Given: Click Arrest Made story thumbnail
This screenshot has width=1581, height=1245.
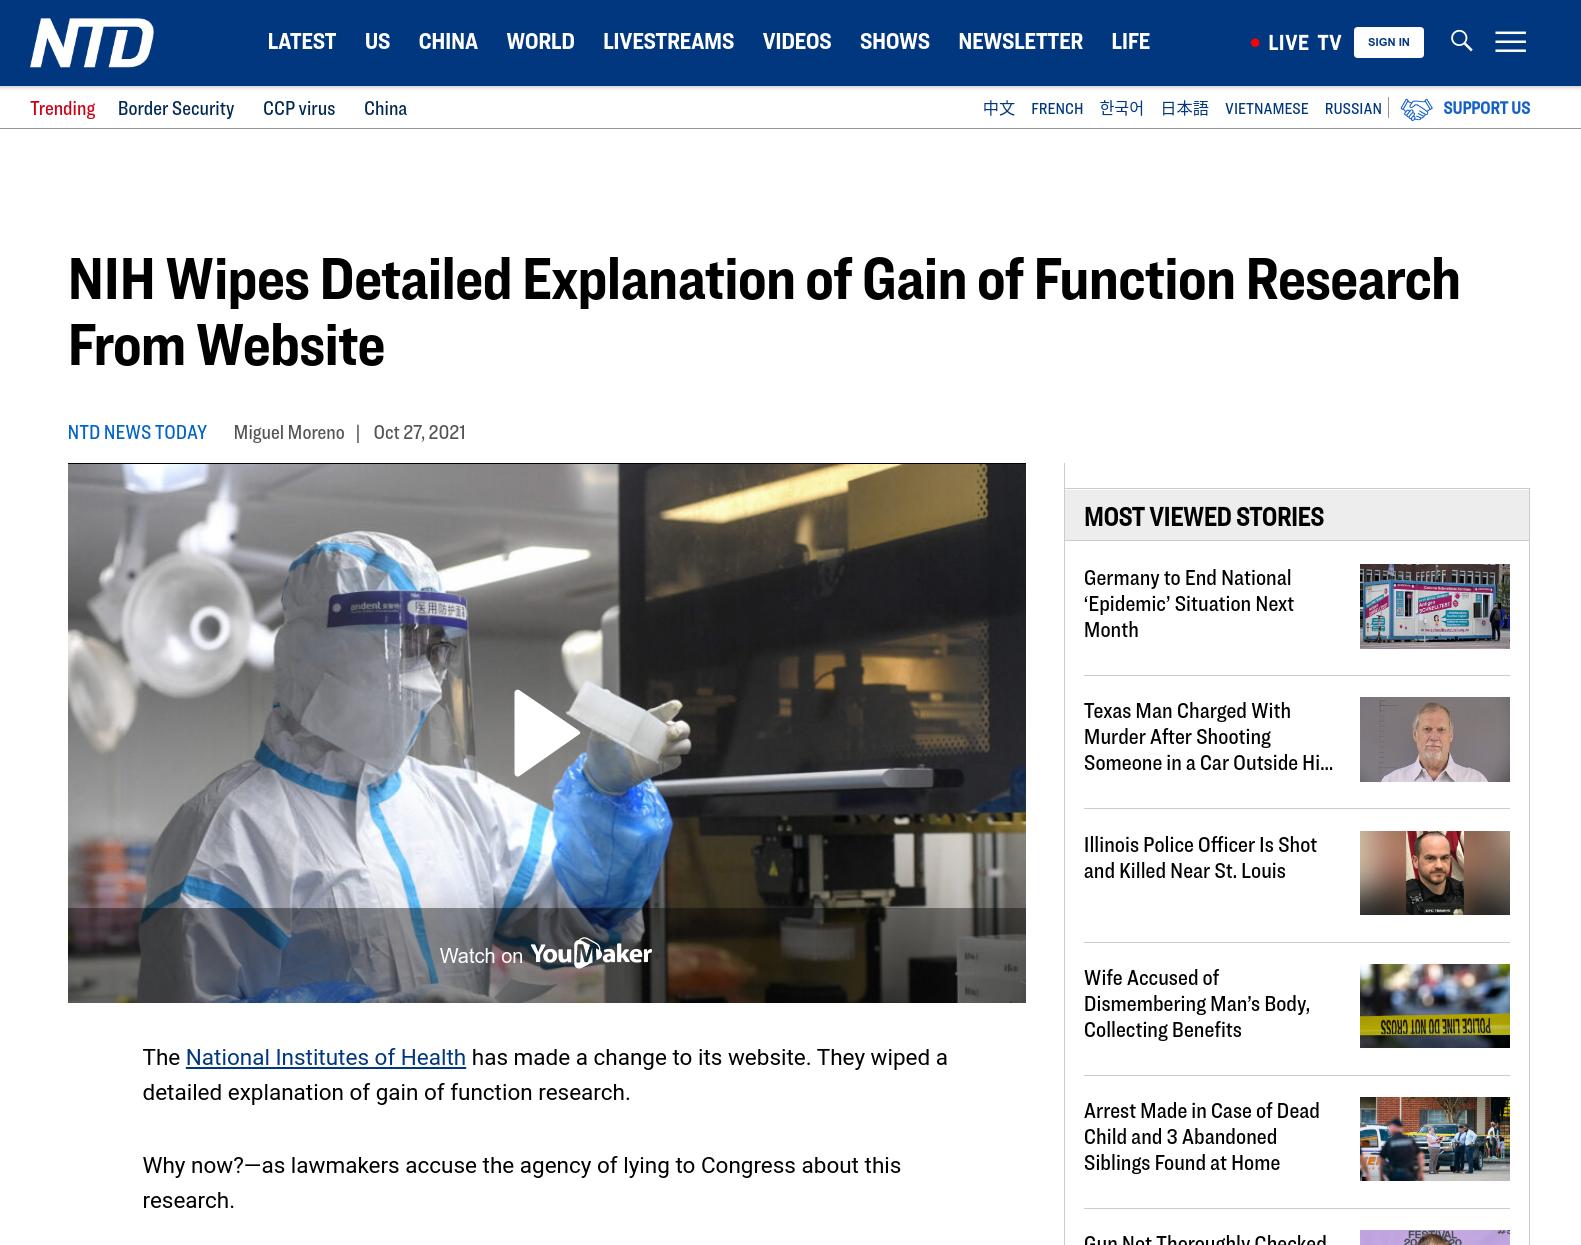Looking at the screenshot, I should pos(1434,1139).
